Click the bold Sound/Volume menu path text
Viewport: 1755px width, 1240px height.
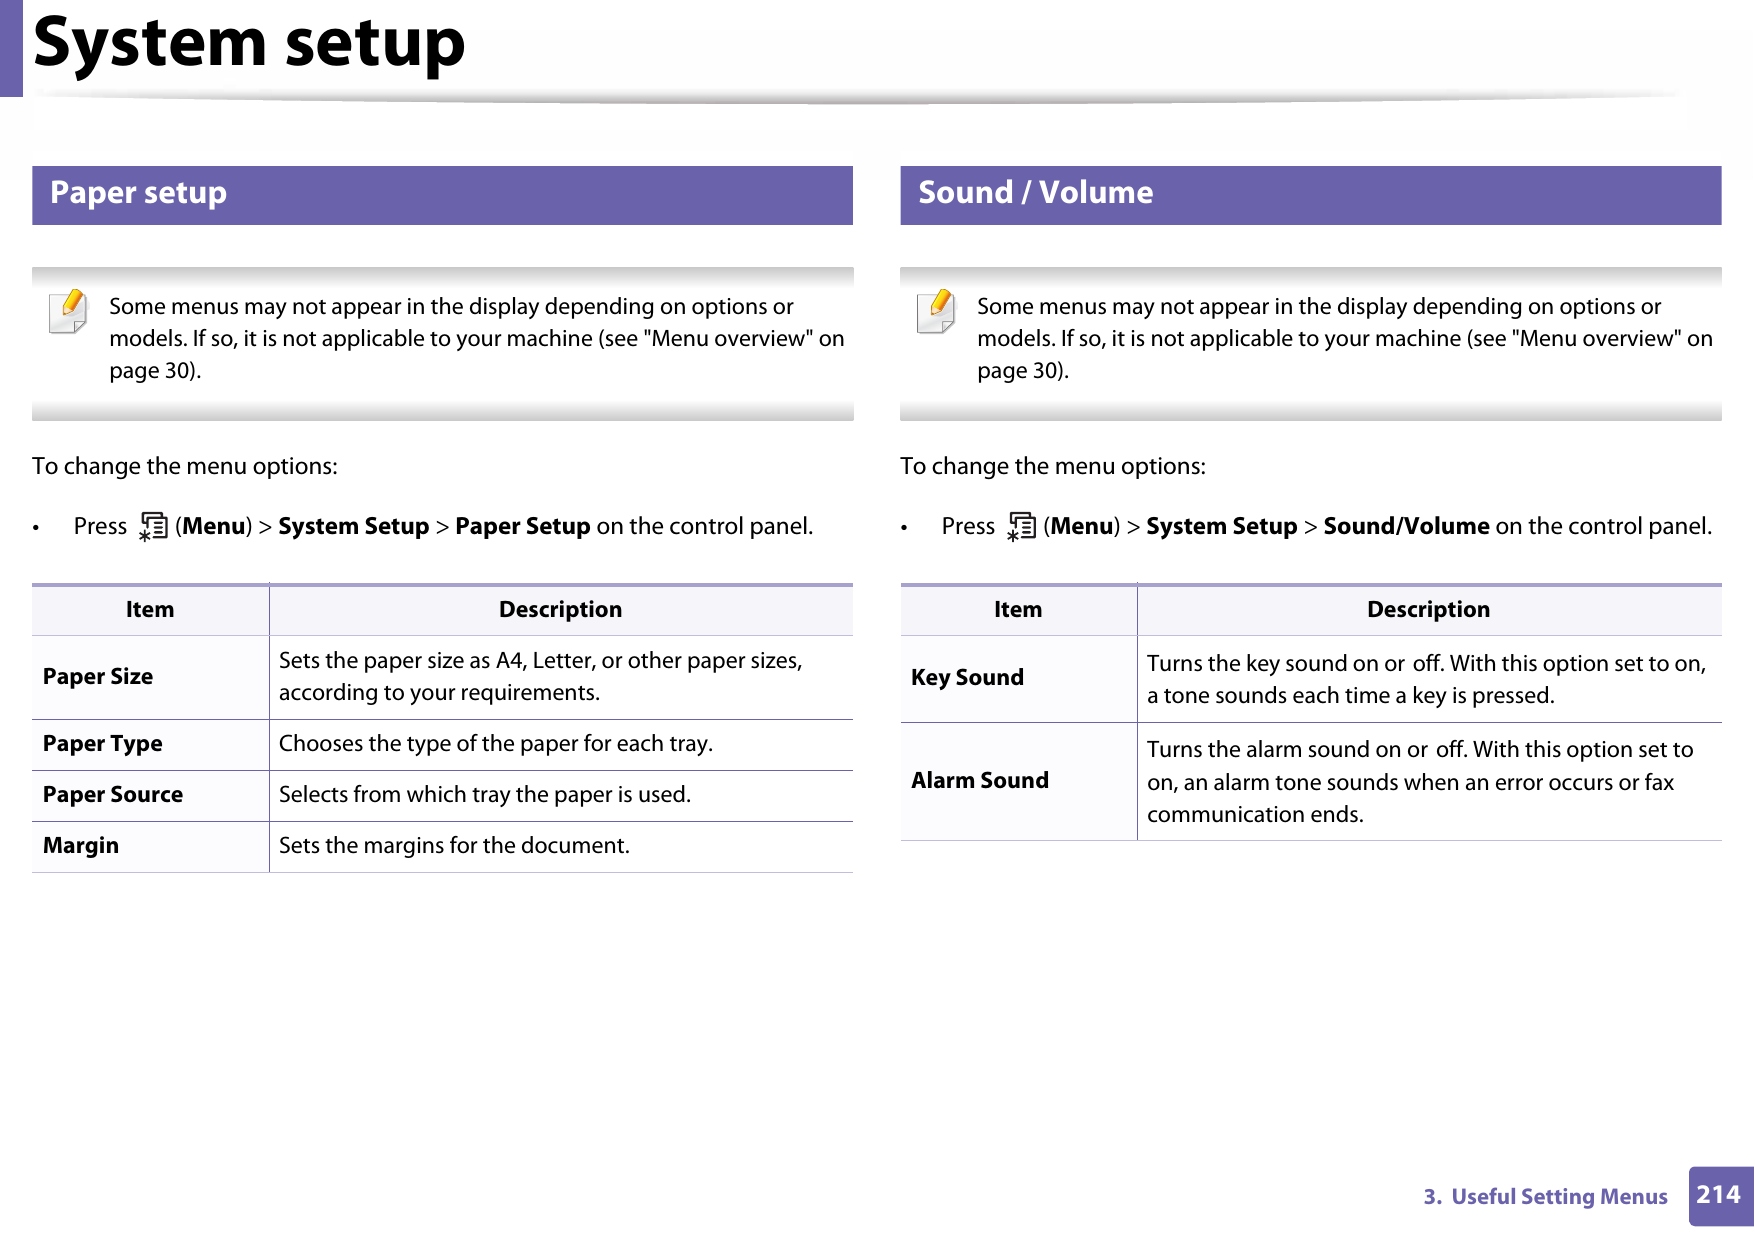click(1406, 526)
